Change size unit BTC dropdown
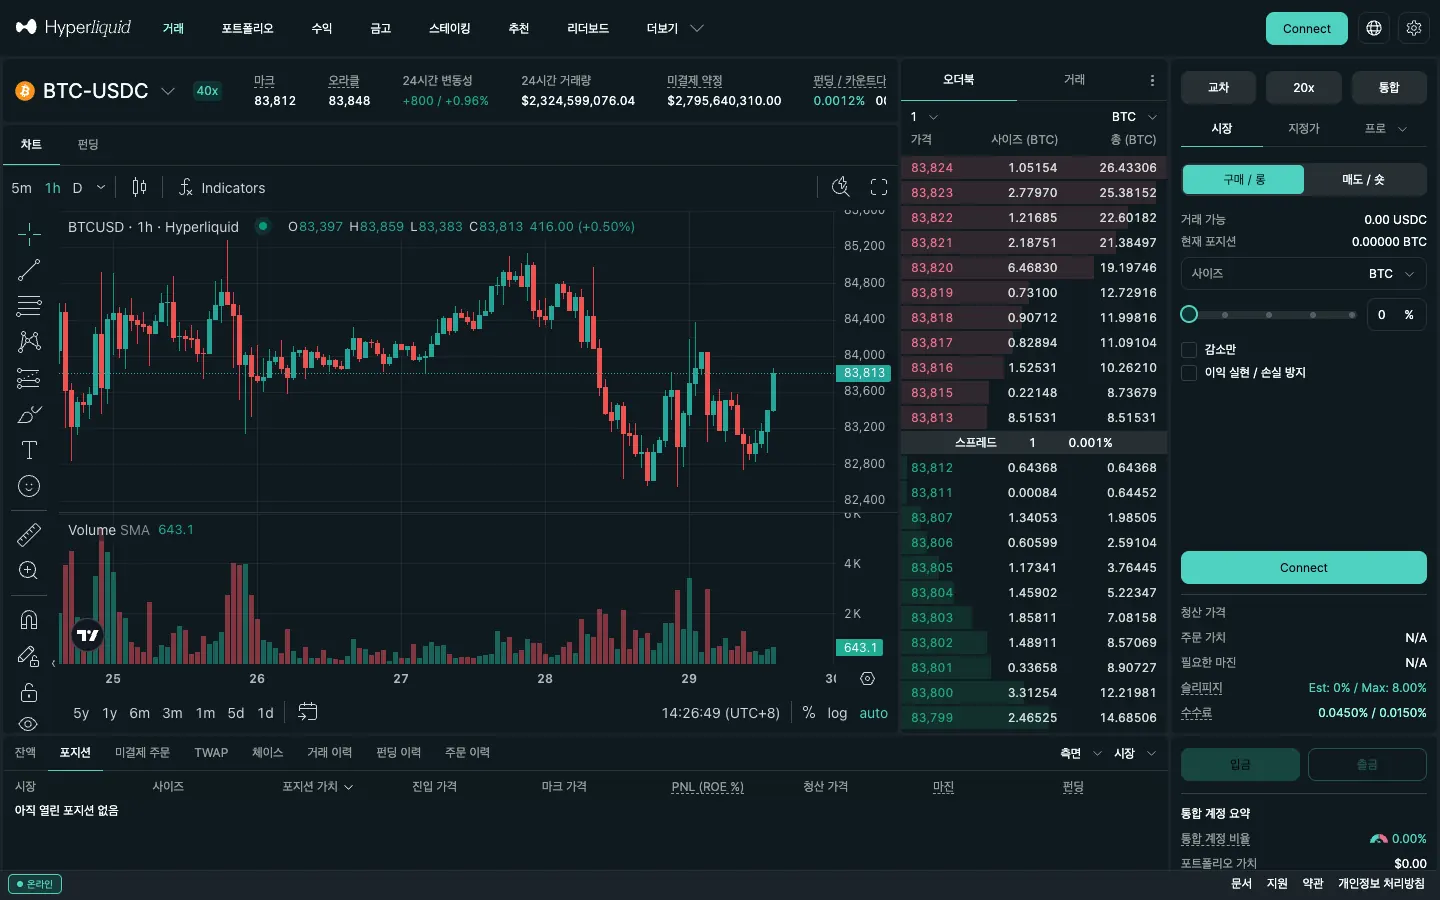 click(1393, 273)
